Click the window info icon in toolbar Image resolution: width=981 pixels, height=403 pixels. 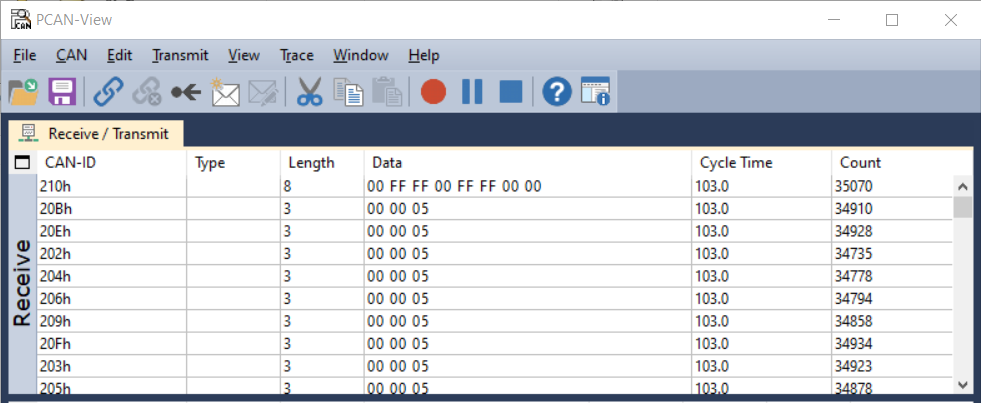point(595,92)
